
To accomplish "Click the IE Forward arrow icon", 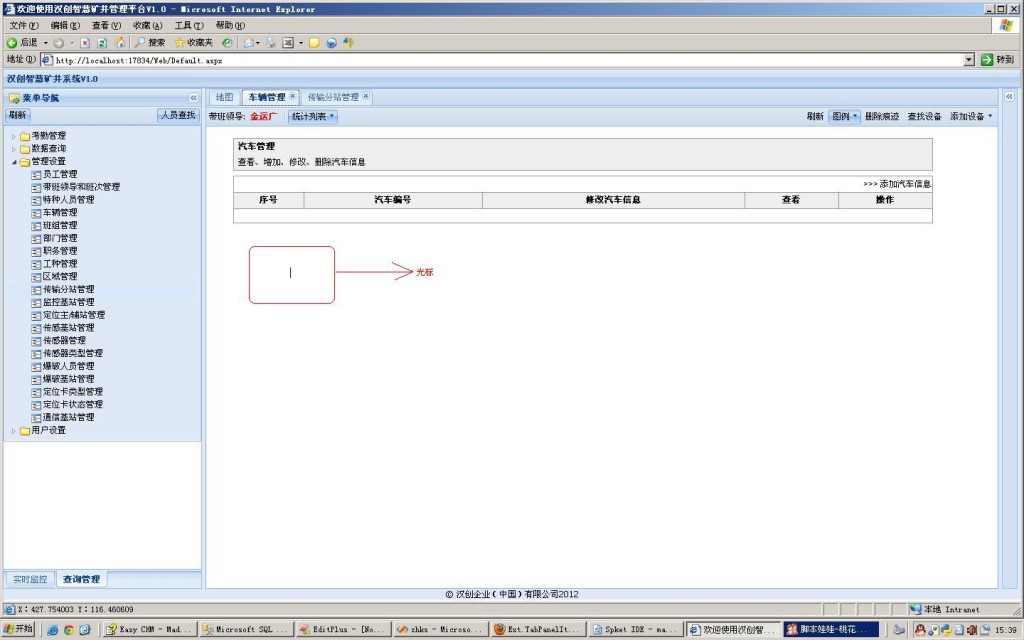I will (x=59, y=42).
